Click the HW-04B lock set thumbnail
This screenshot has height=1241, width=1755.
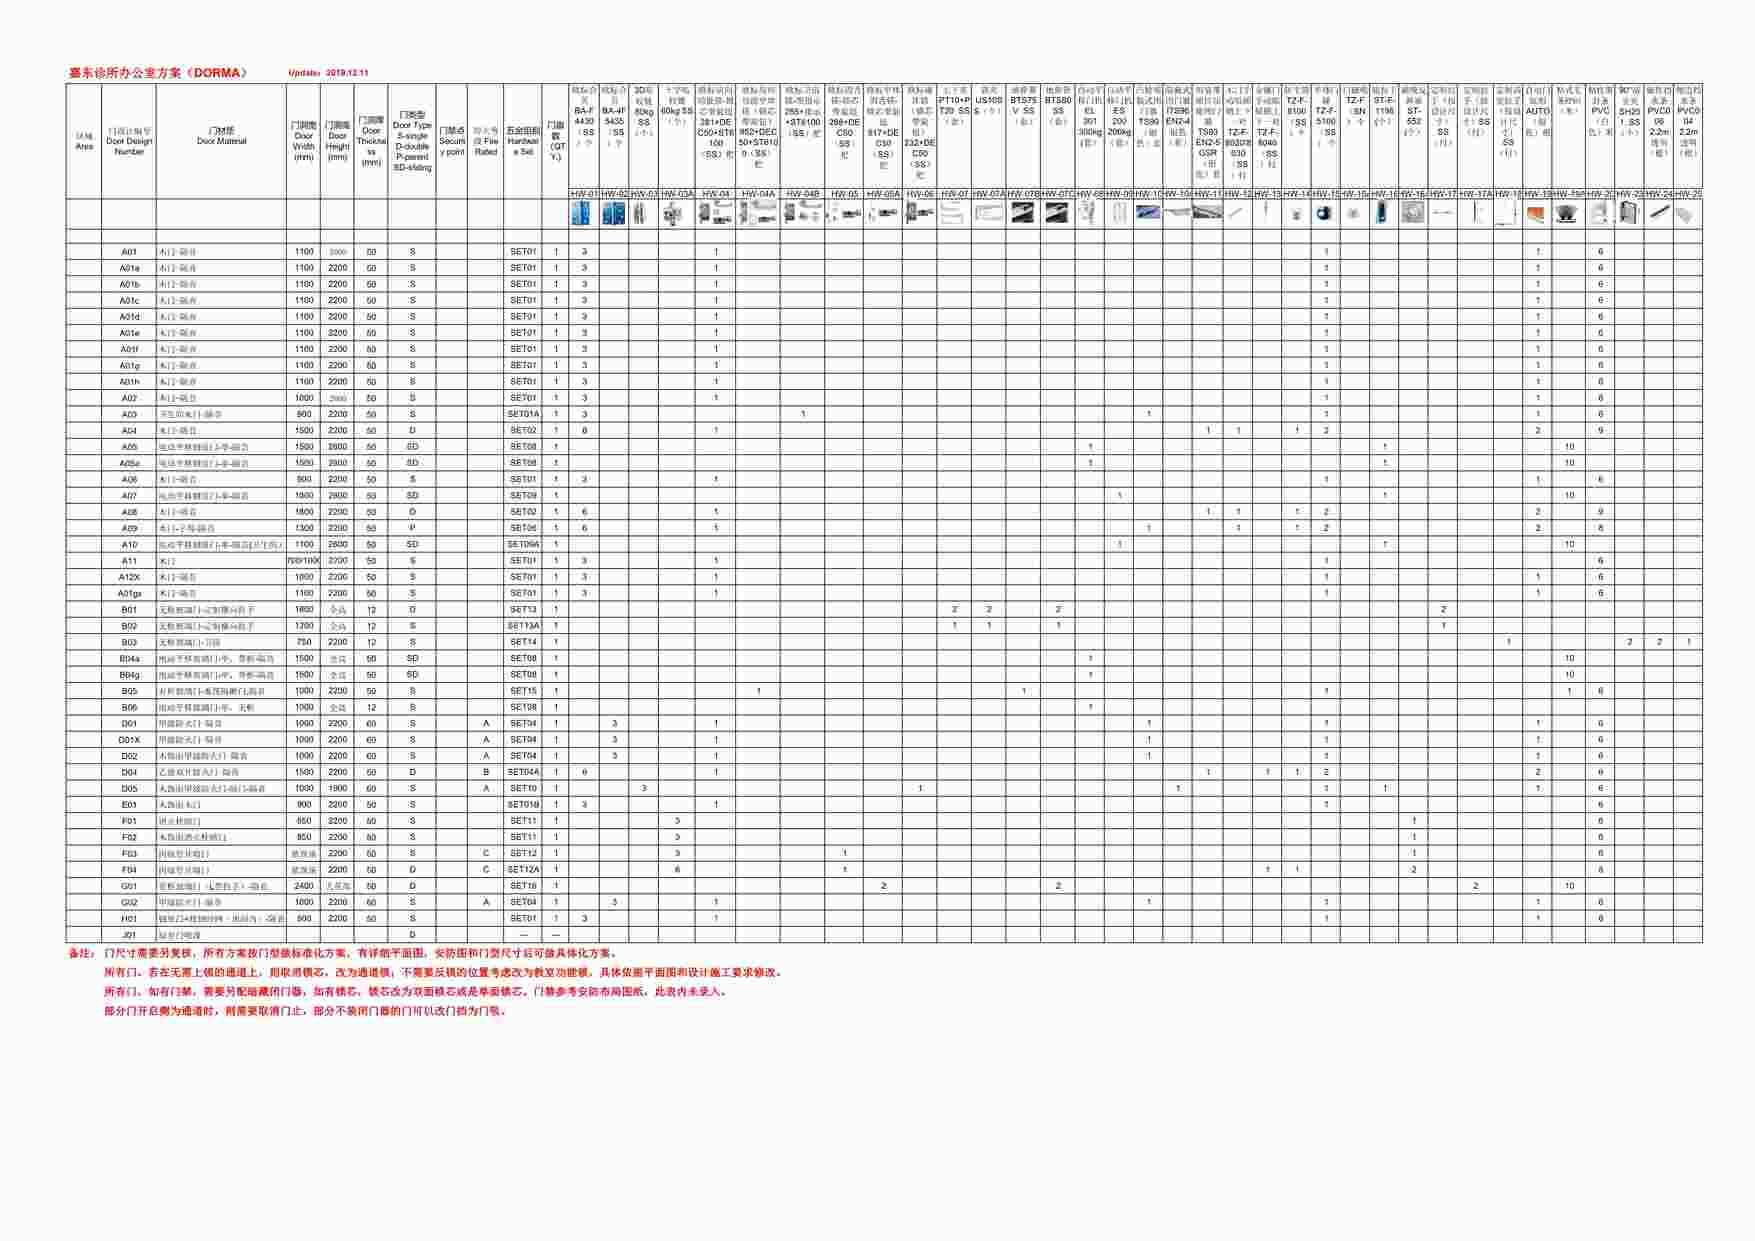click(x=802, y=213)
